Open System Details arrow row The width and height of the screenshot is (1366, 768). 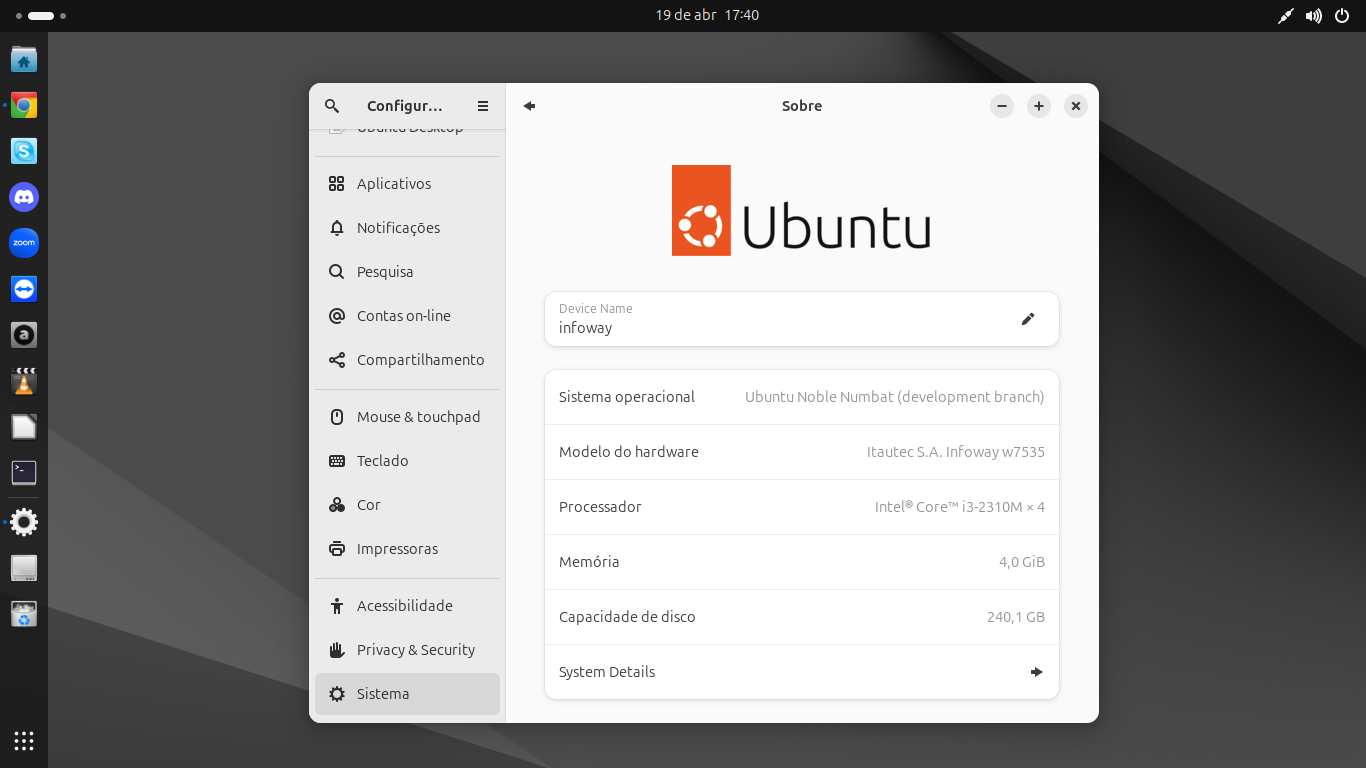click(x=802, y=672)
